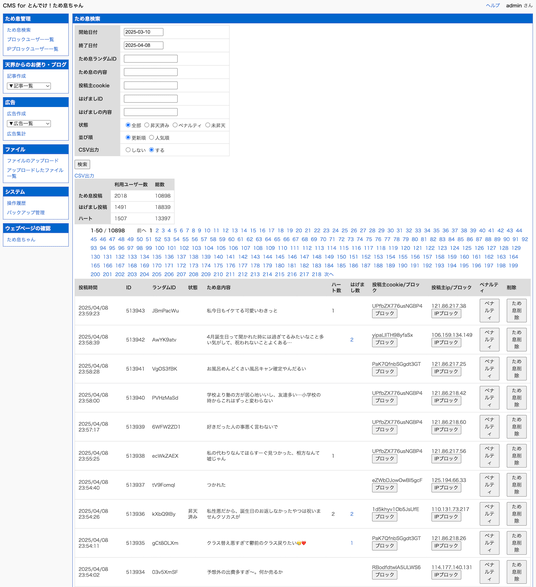Viewport: 536px width, 587px height.
Task: Choose 人気順 sort order radio option
Action: pyautogui.click(x=152, y=137)
